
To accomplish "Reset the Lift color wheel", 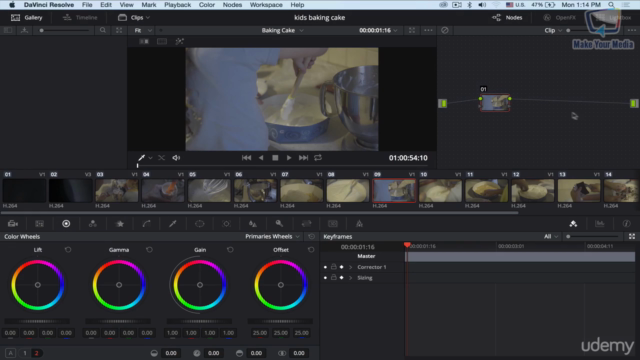I will pyautogui.click(x=68, y=249).
